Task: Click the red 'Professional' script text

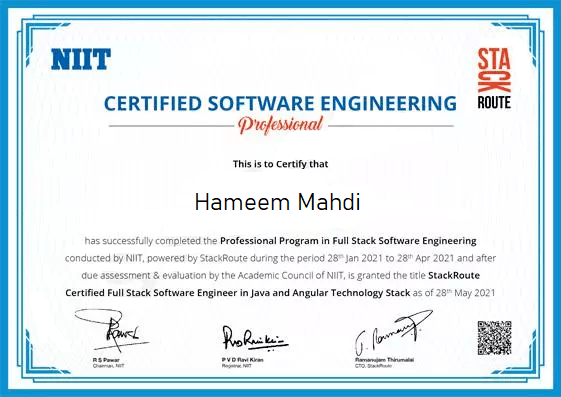Action: pyautogui.click(x=281, y=125)
